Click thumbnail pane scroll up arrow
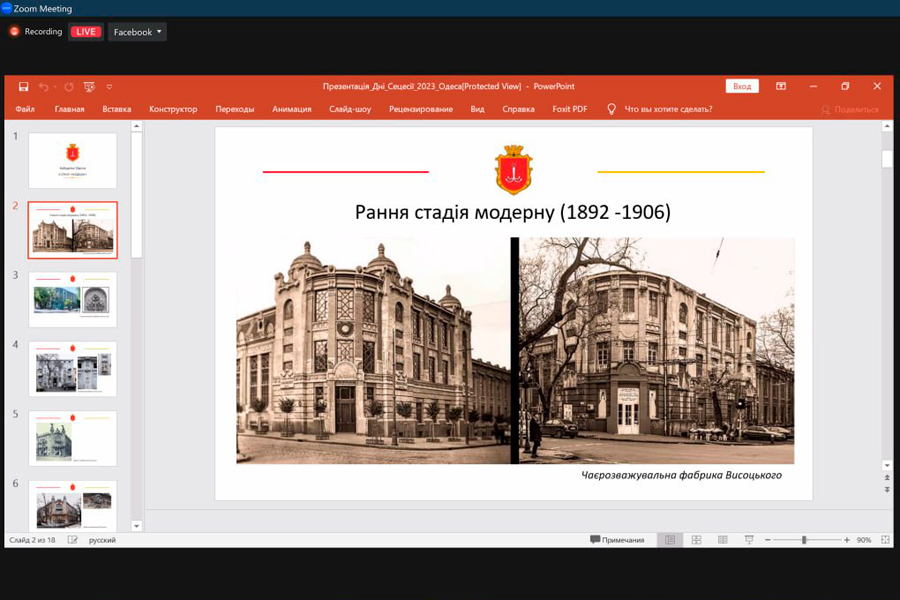Screen dimensions: 900x600 (x=137, y=126)
